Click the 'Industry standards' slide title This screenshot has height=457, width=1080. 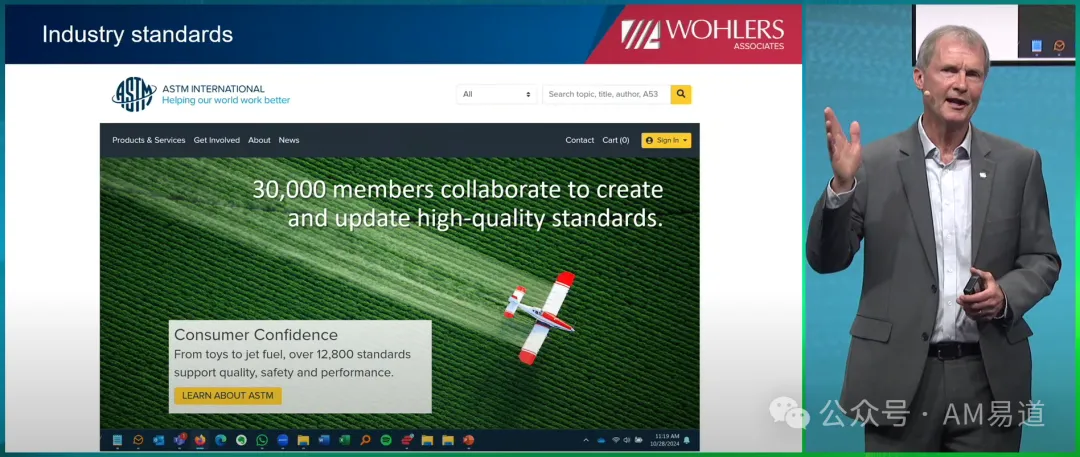(138, 34)
